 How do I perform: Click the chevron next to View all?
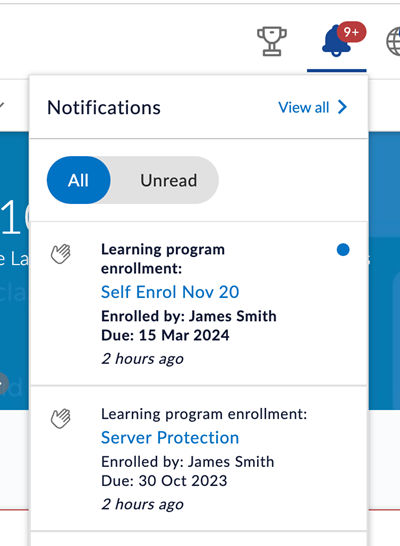343,107
